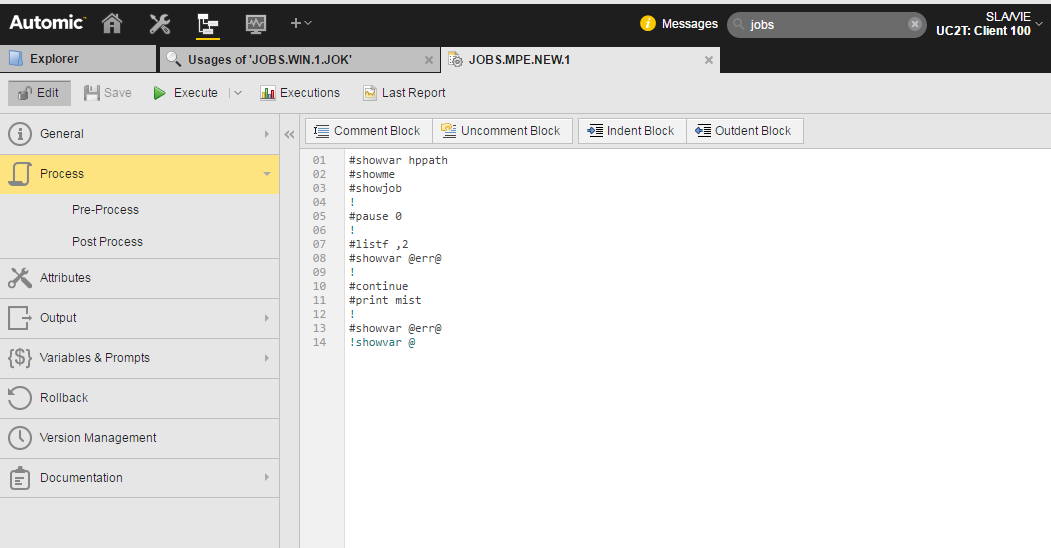Click the Messages notification icon
Image resolution: width=1051 pixels, height=548 pixels.
pyautogui.click(x=648, y=24)
